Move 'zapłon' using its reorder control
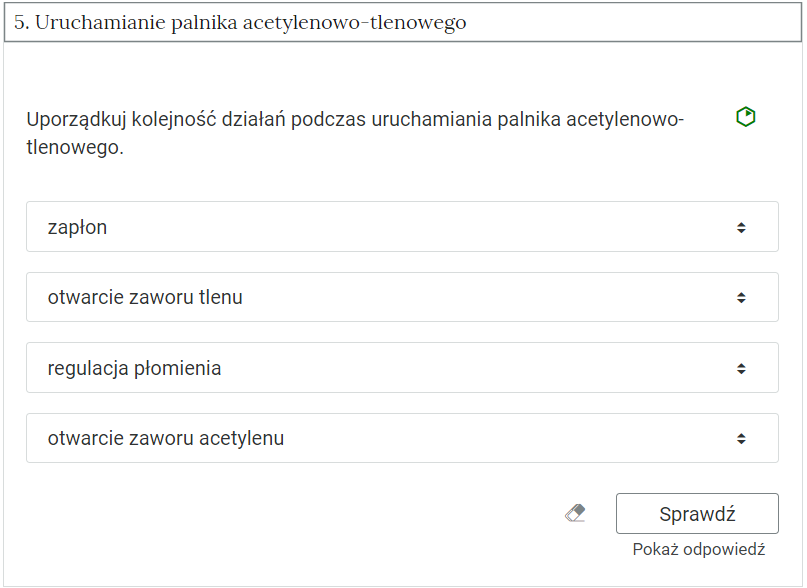 (x=741, y=226)
